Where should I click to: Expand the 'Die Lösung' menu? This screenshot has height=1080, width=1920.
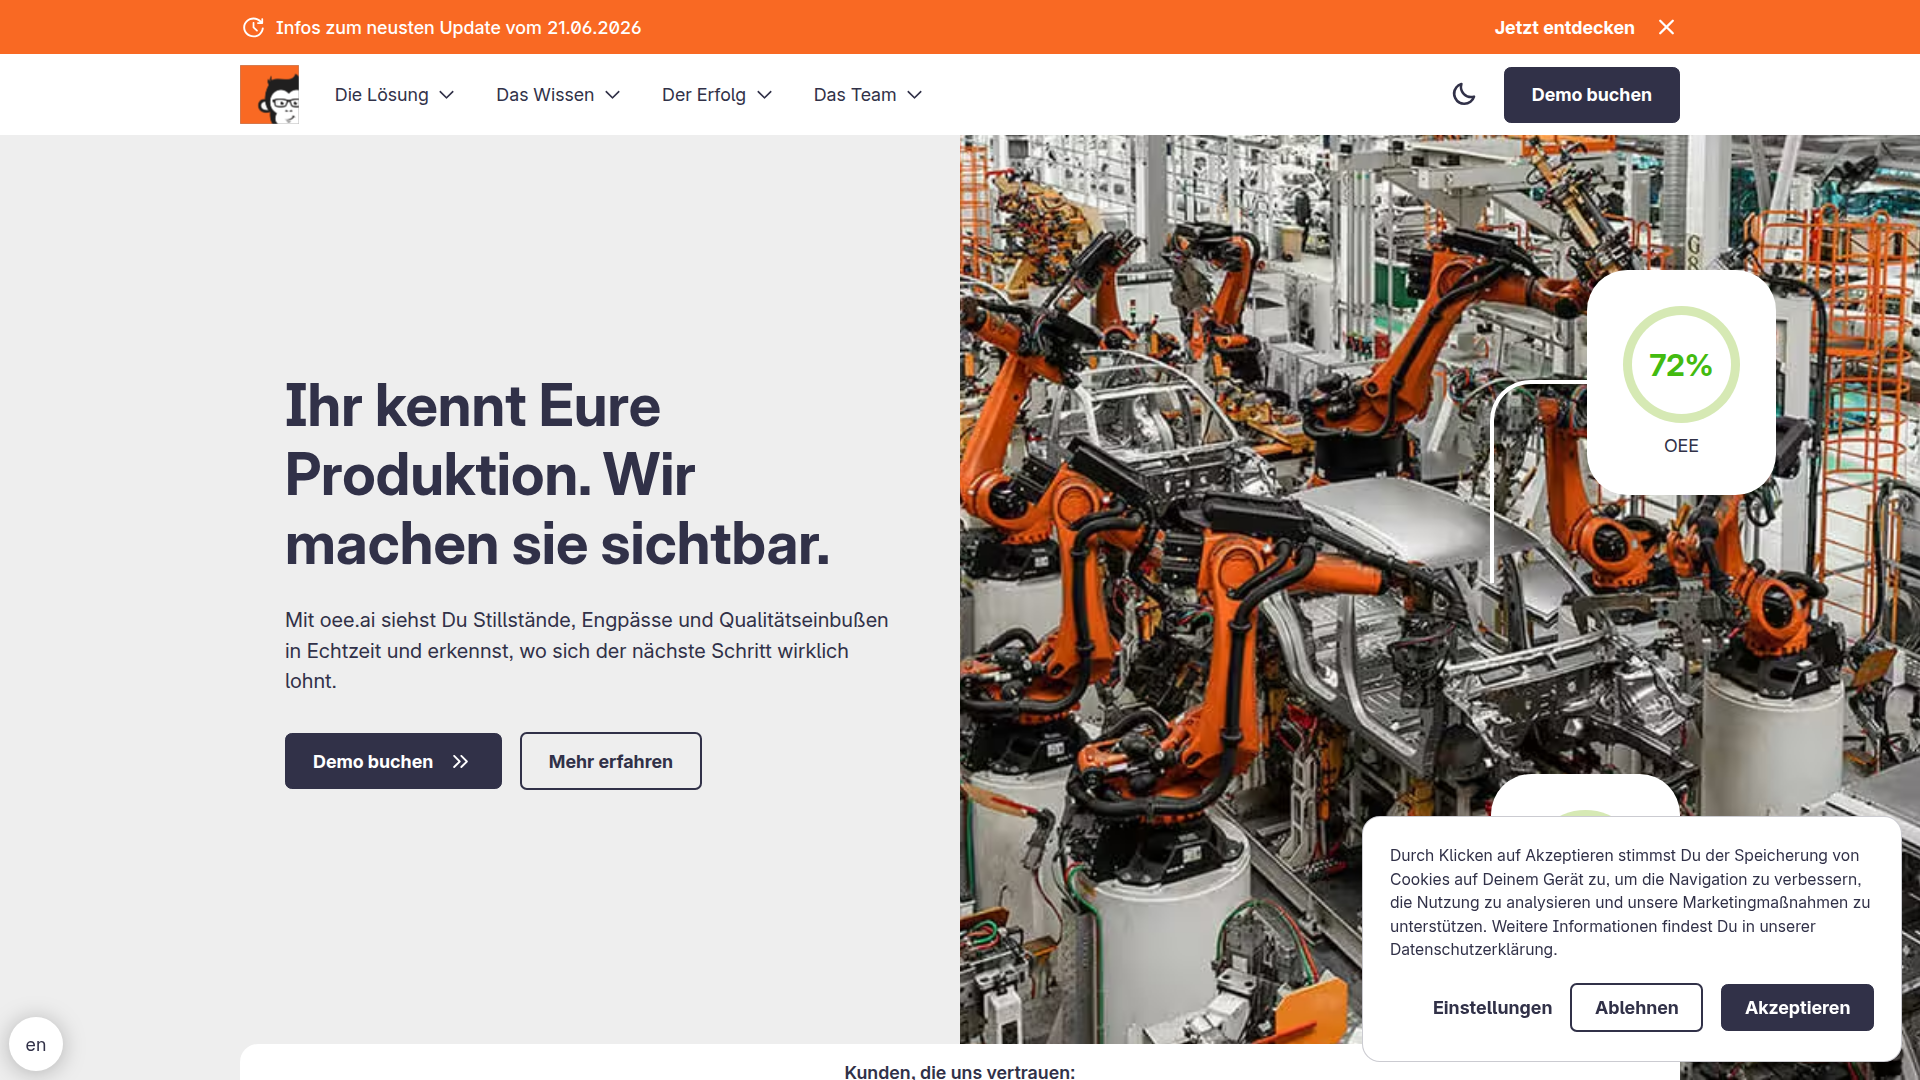(x=395, y=95)
